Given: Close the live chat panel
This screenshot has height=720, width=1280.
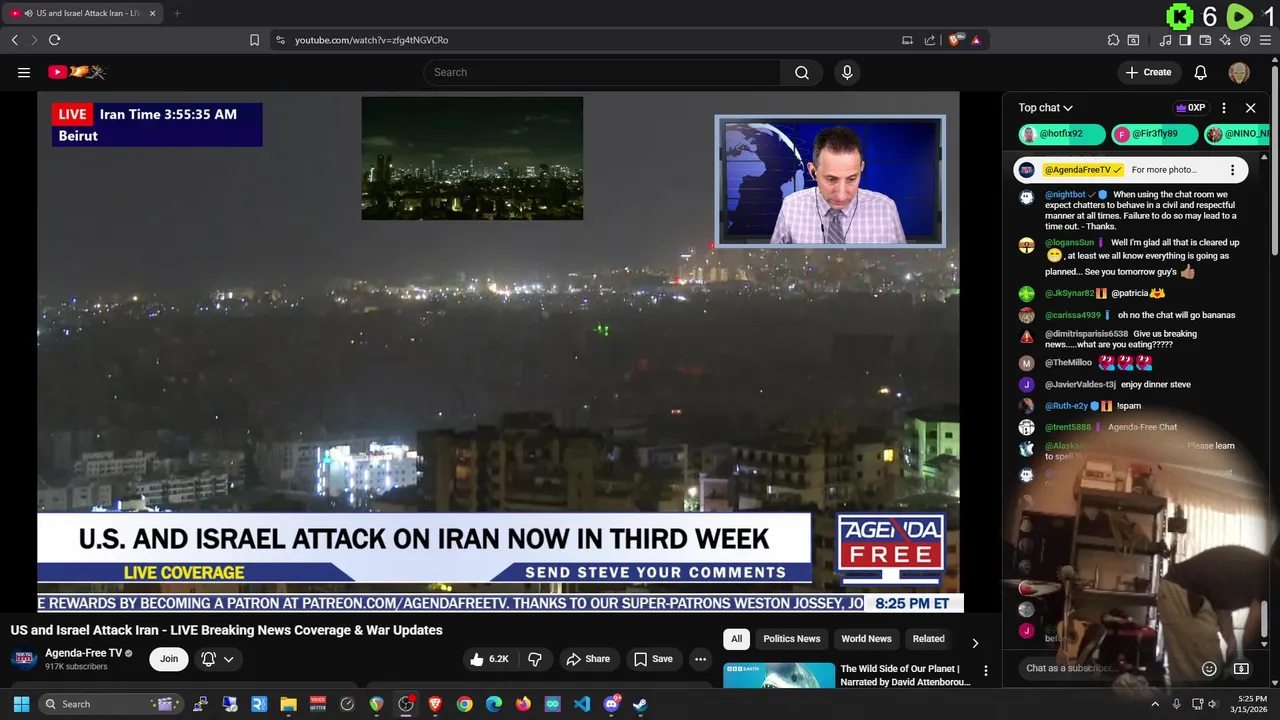Looking at the screenshot, I should [x=1250, y=108].
